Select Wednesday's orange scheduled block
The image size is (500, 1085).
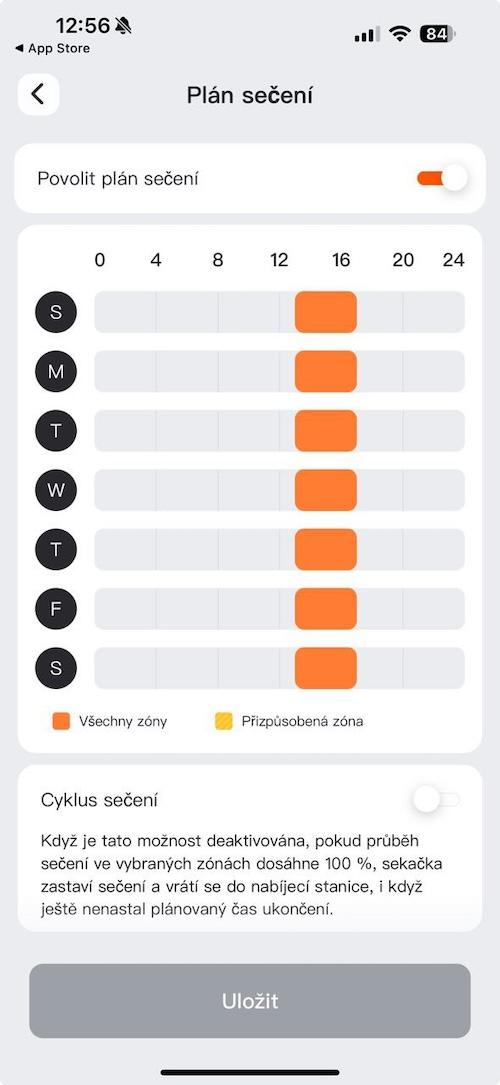pyautogui.click(x=326, y=491)
